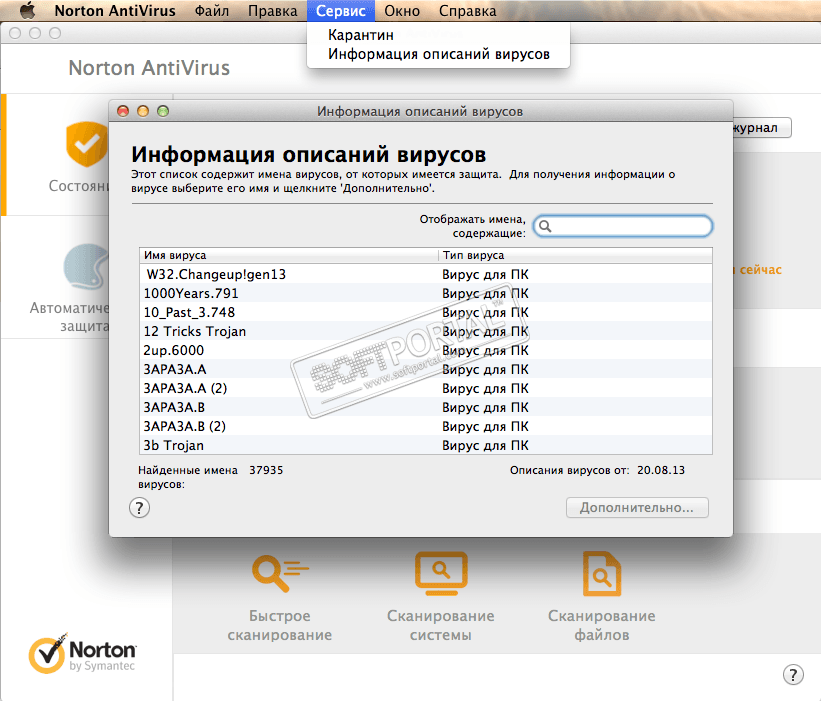Viewport: 821px width, 701px height.
Task: Click the Состояние shield icon in sidebar
Action: tap(87, 144)
